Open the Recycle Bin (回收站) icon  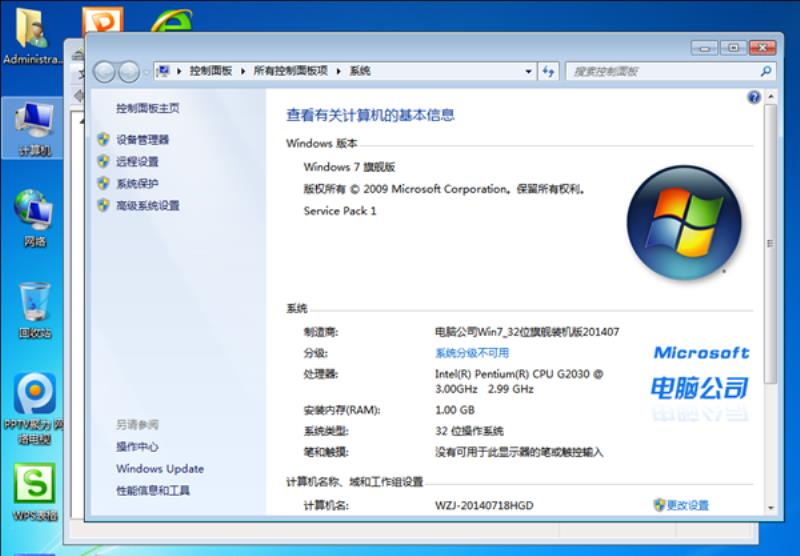(35, 310)
